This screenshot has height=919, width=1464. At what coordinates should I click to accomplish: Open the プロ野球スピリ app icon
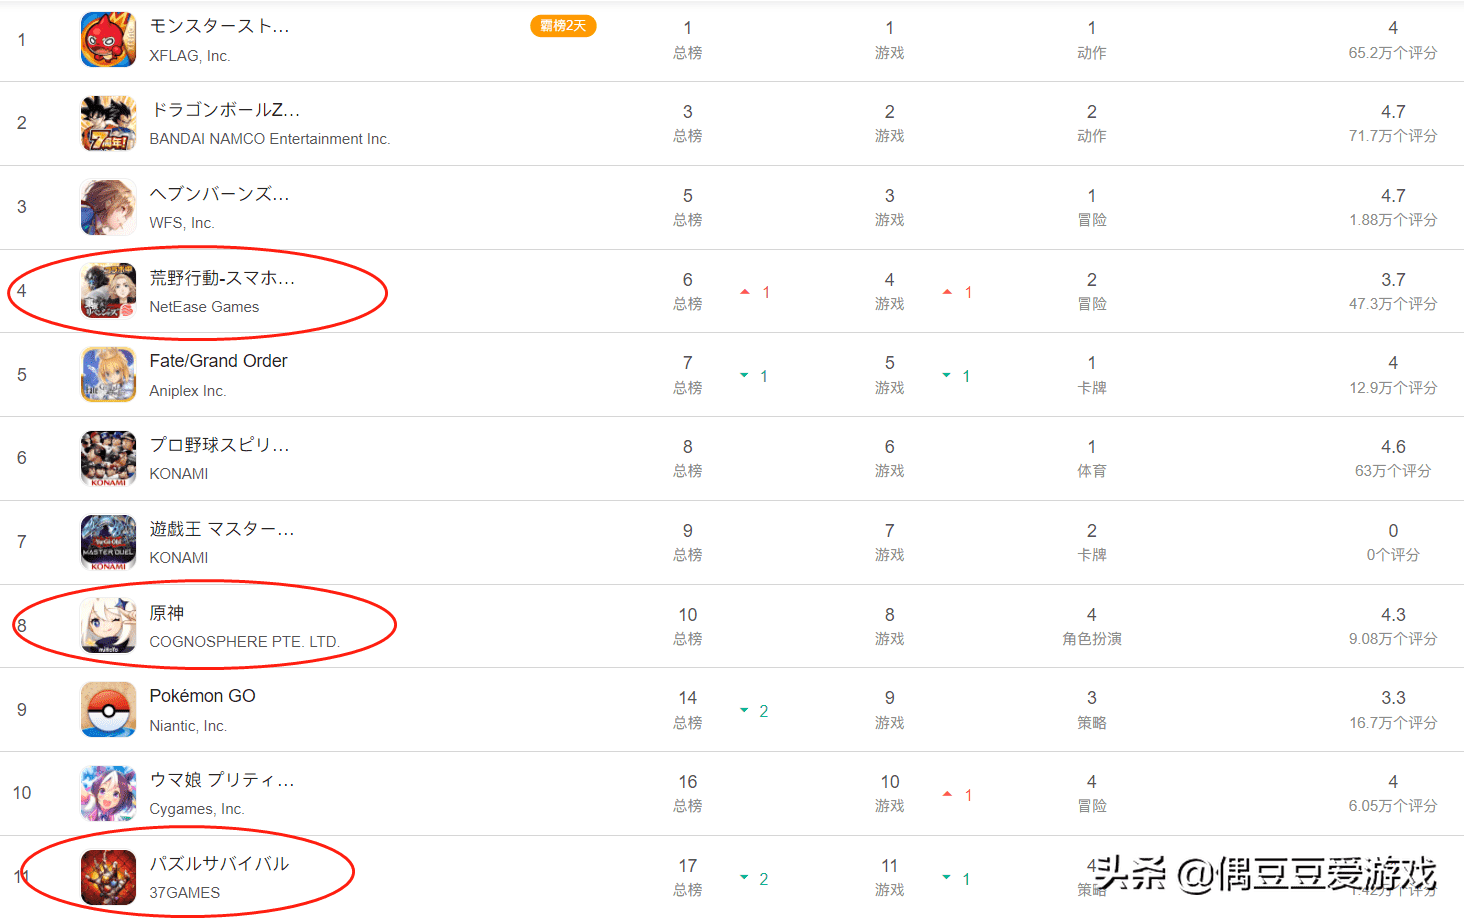(x=108, y=458)
